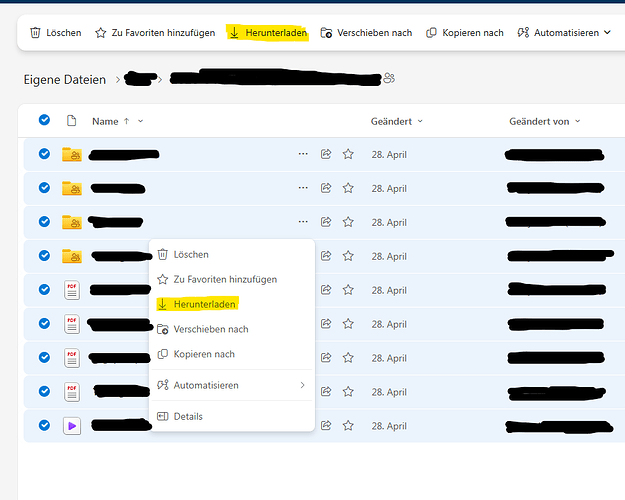The image size is (625, 500).
Task: Open more actions on first folder row
Action: [303, 154]
